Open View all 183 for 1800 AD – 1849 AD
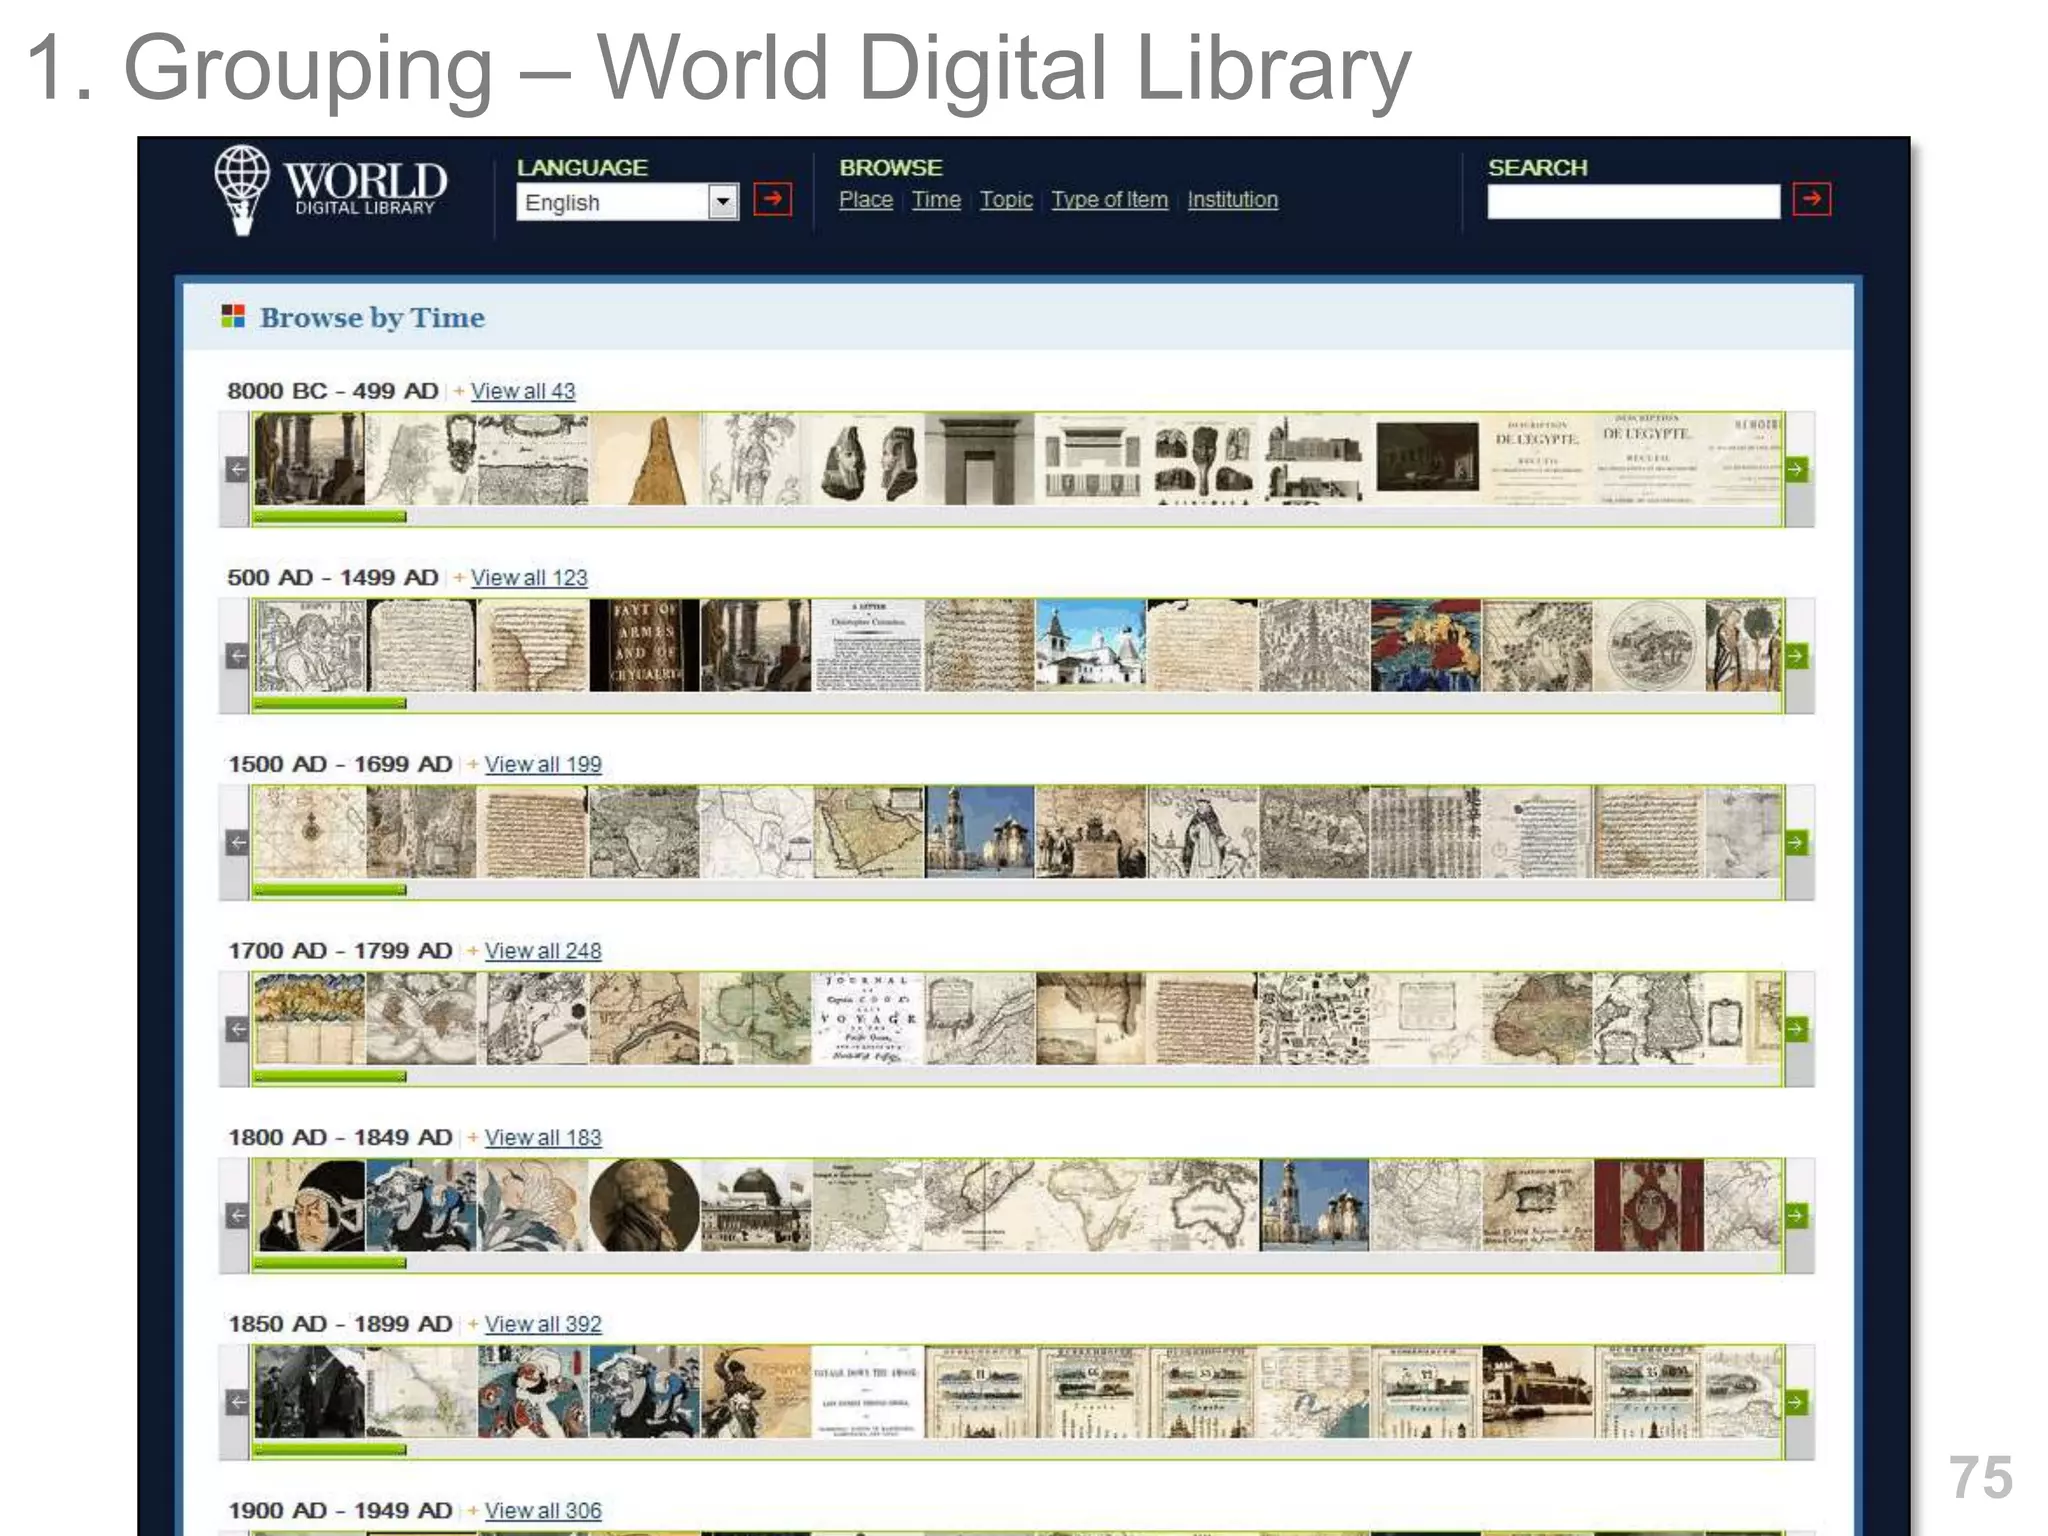This screenshot has width=2048, height=1536. click(x=543, y=1138)
